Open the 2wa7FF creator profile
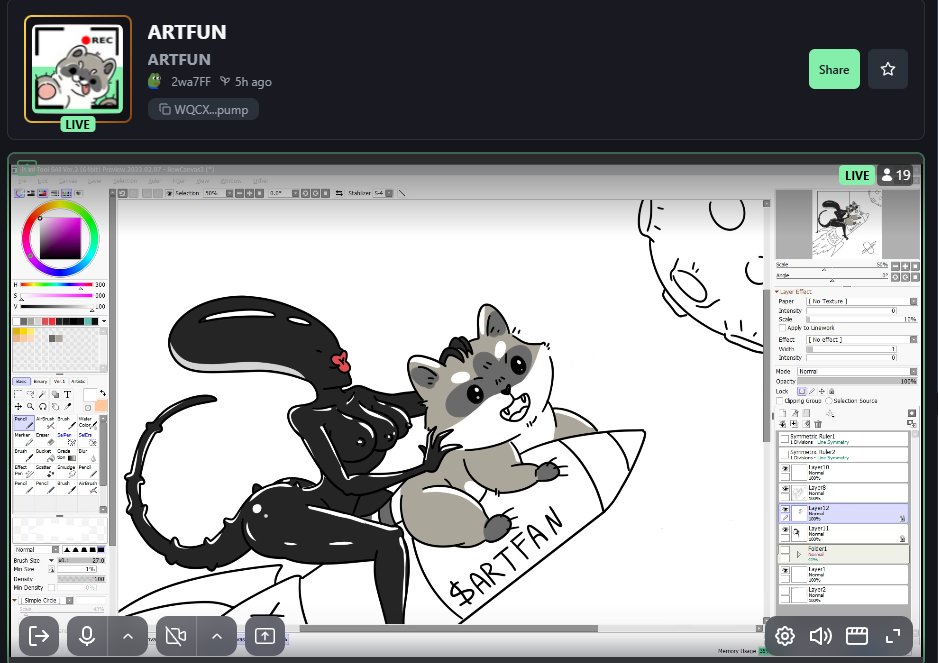Image resolution: width=938 pixels, height=663 pixels. pos(191,81)
